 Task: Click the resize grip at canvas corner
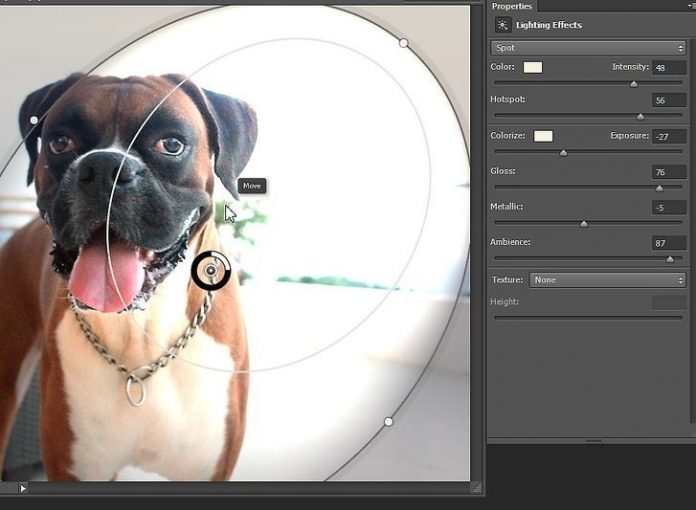(x=476, y=488)
